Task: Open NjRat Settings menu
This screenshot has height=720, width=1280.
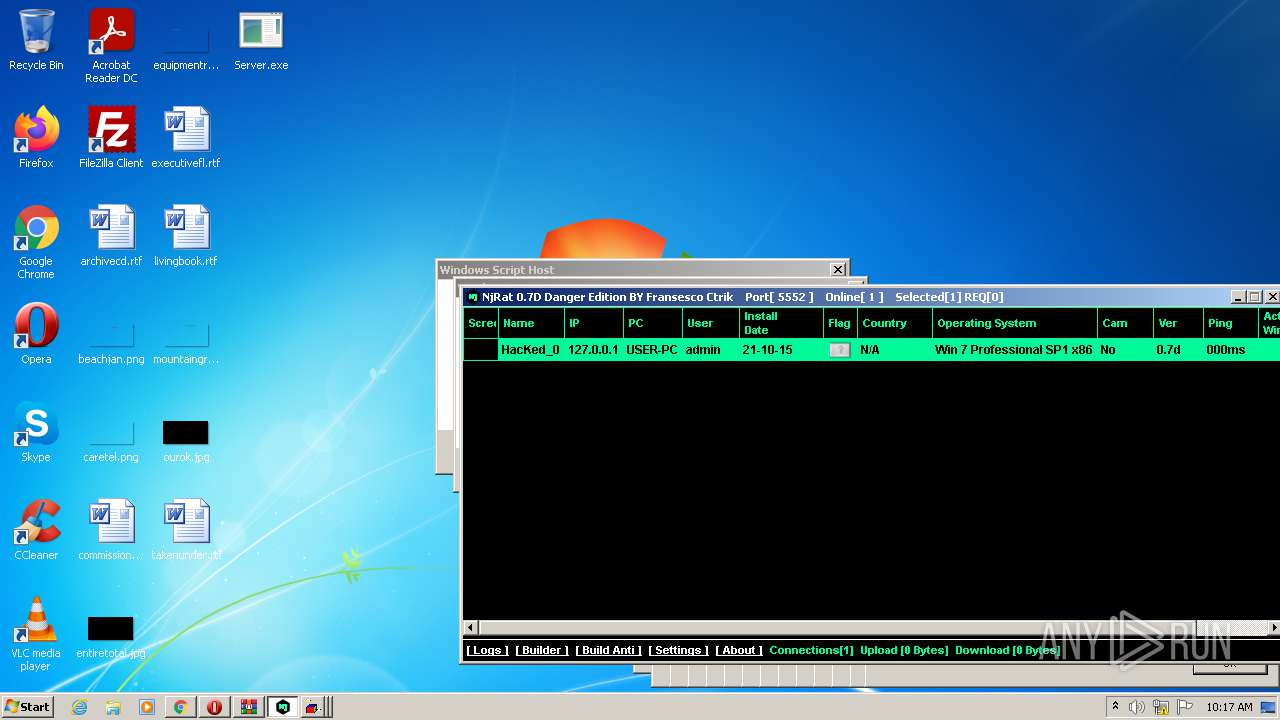Action: click(x=678, y=650)
